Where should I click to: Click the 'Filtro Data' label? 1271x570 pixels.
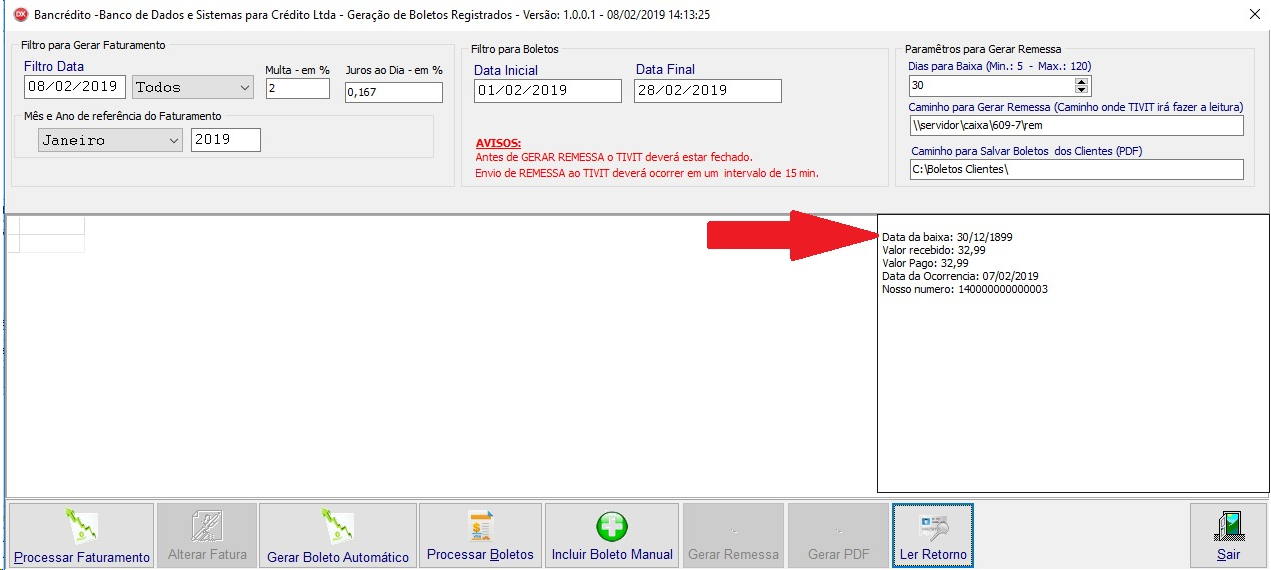(x=54, y=66)
